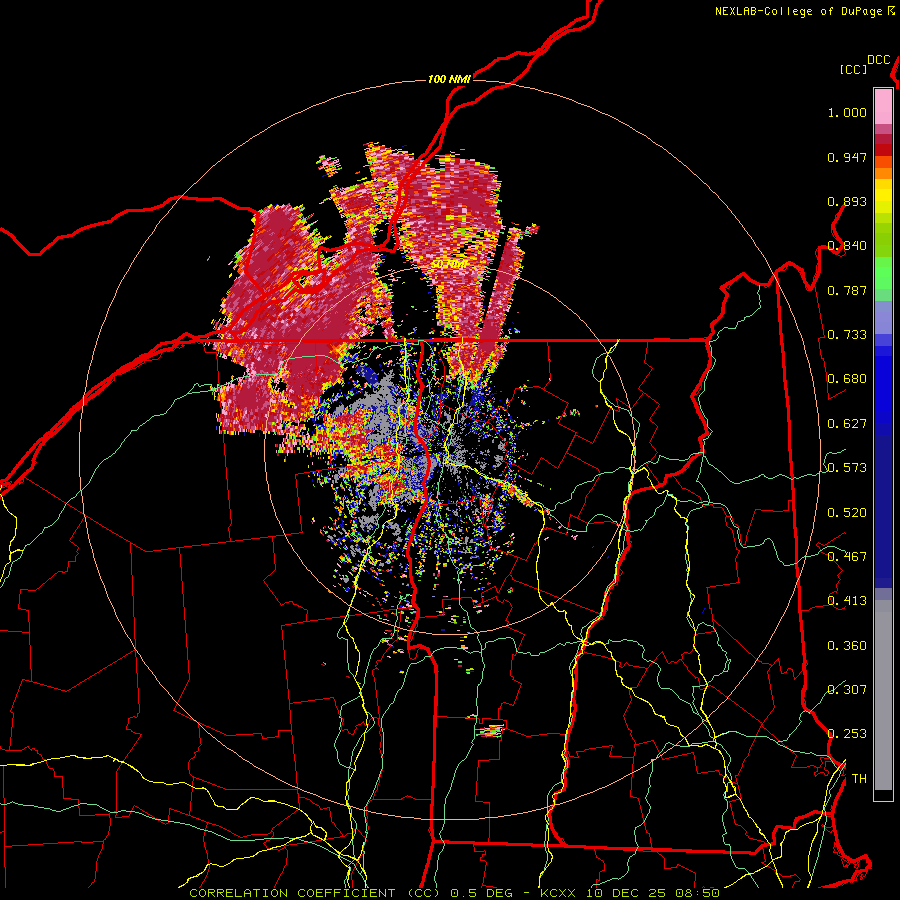Click the 0.307 legend value
This screenshot has height=900, width=900.
(847, 690)
